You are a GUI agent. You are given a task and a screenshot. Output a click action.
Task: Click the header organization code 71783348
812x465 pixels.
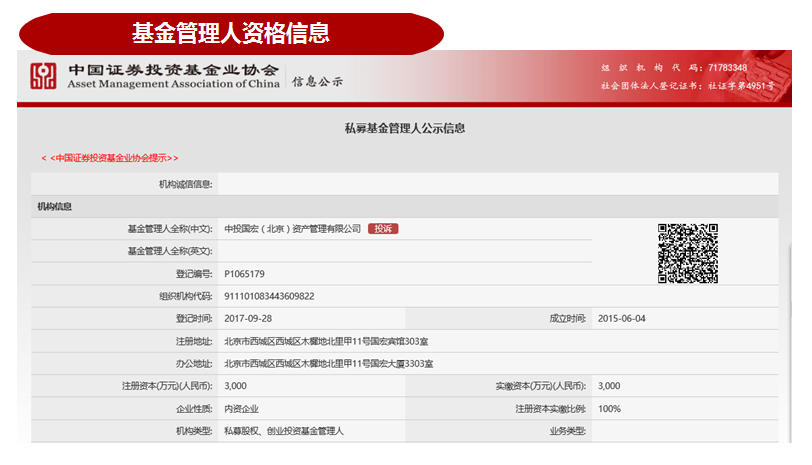728,68
